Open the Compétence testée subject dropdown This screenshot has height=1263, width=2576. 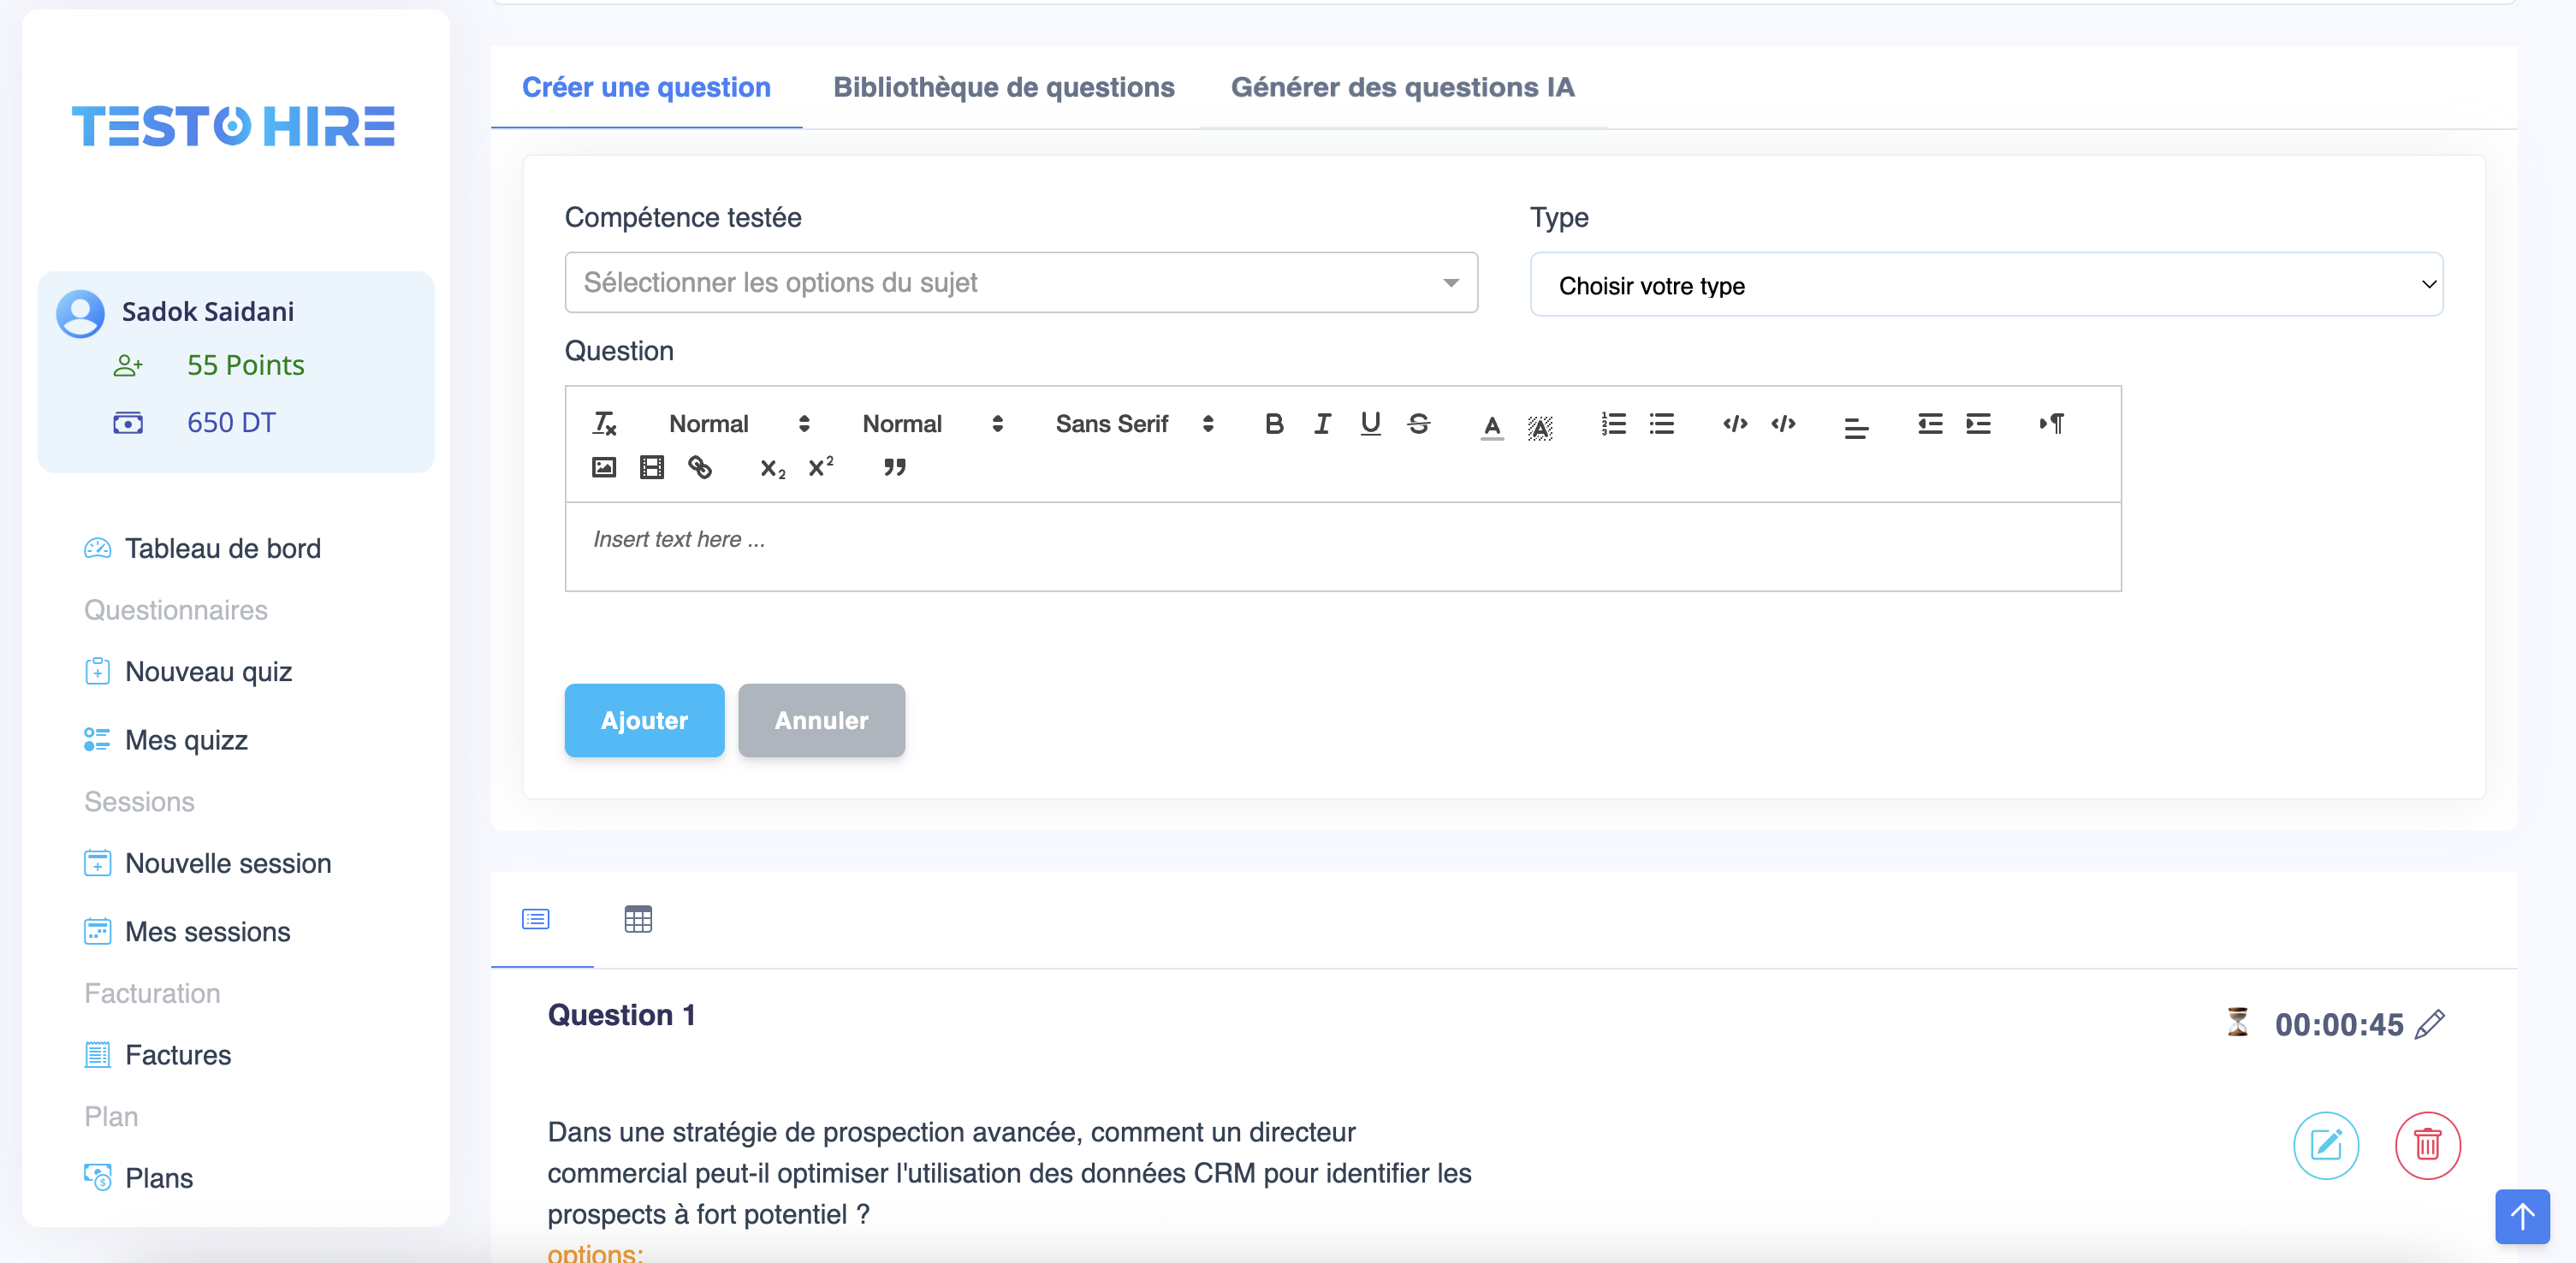[1020, 282]
